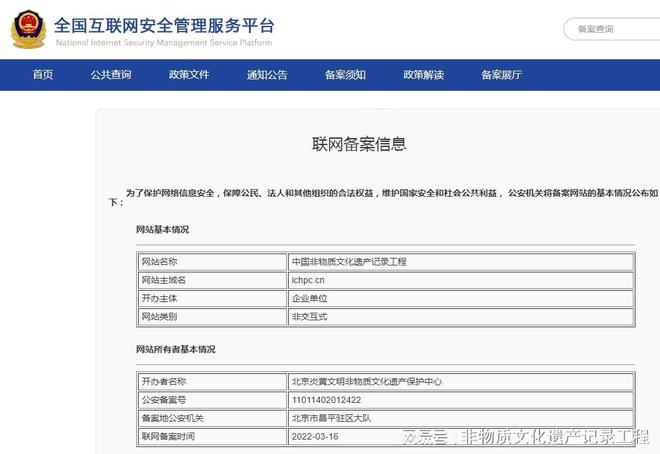Select the 网站类别 label cell
The height and width of the screenshot is (454, 660).
coord(212,316)
